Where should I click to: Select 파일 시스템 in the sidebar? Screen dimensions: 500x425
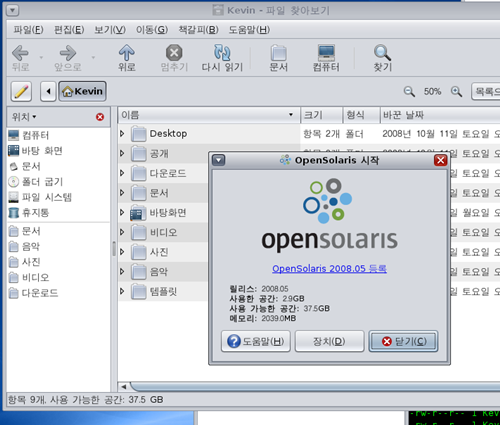pyautogui.click(x=40, y=197)
